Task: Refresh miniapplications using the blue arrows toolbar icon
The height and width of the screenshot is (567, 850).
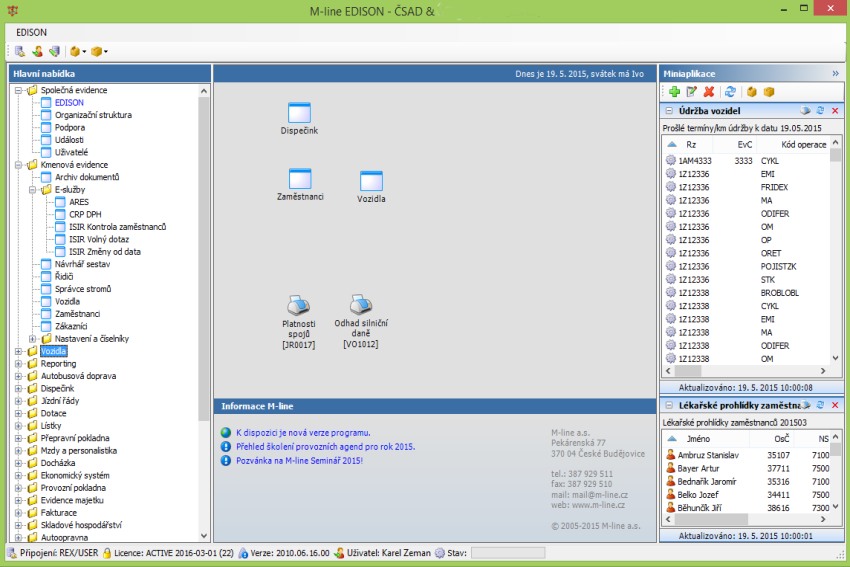Action: 730,91
